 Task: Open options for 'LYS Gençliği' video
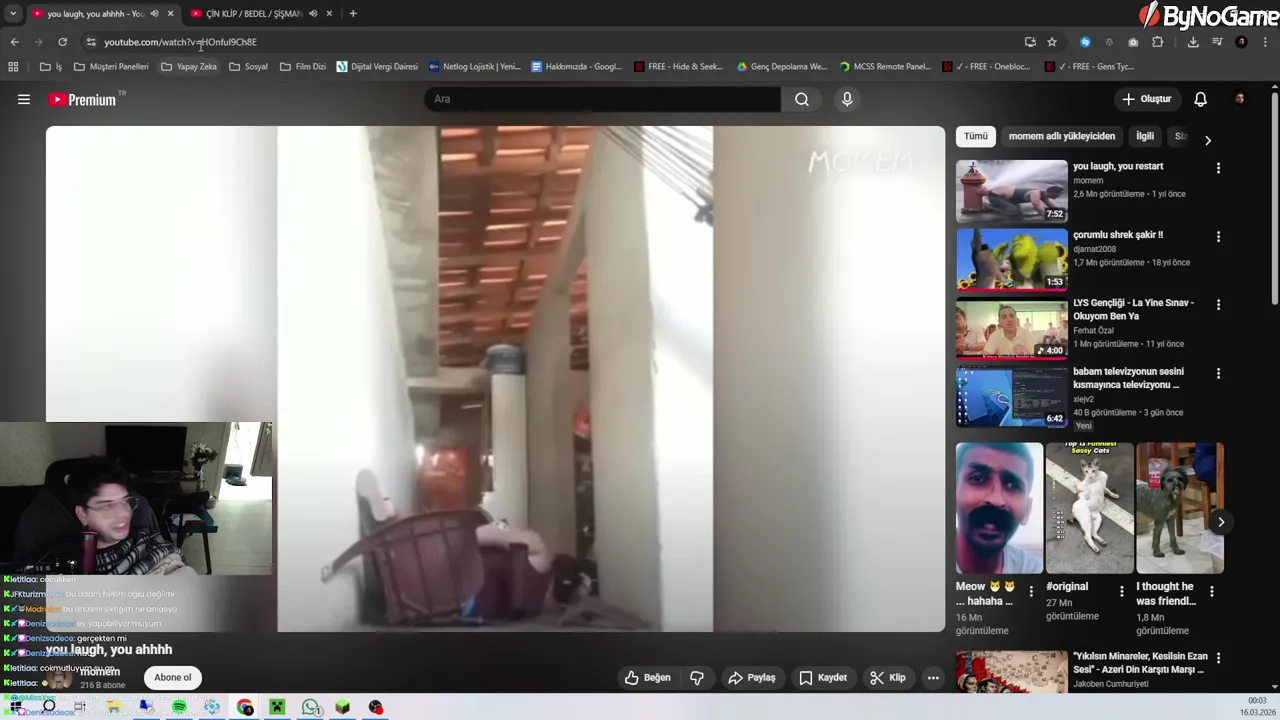point(1218,304)
